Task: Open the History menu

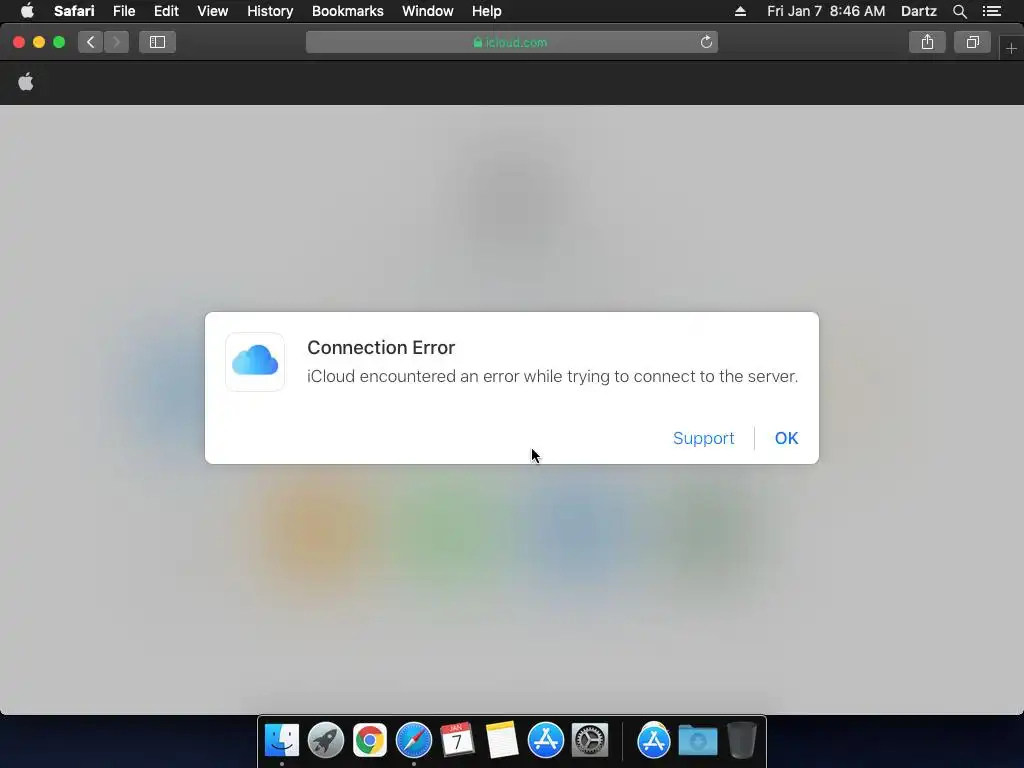Action: coord(270,11)
